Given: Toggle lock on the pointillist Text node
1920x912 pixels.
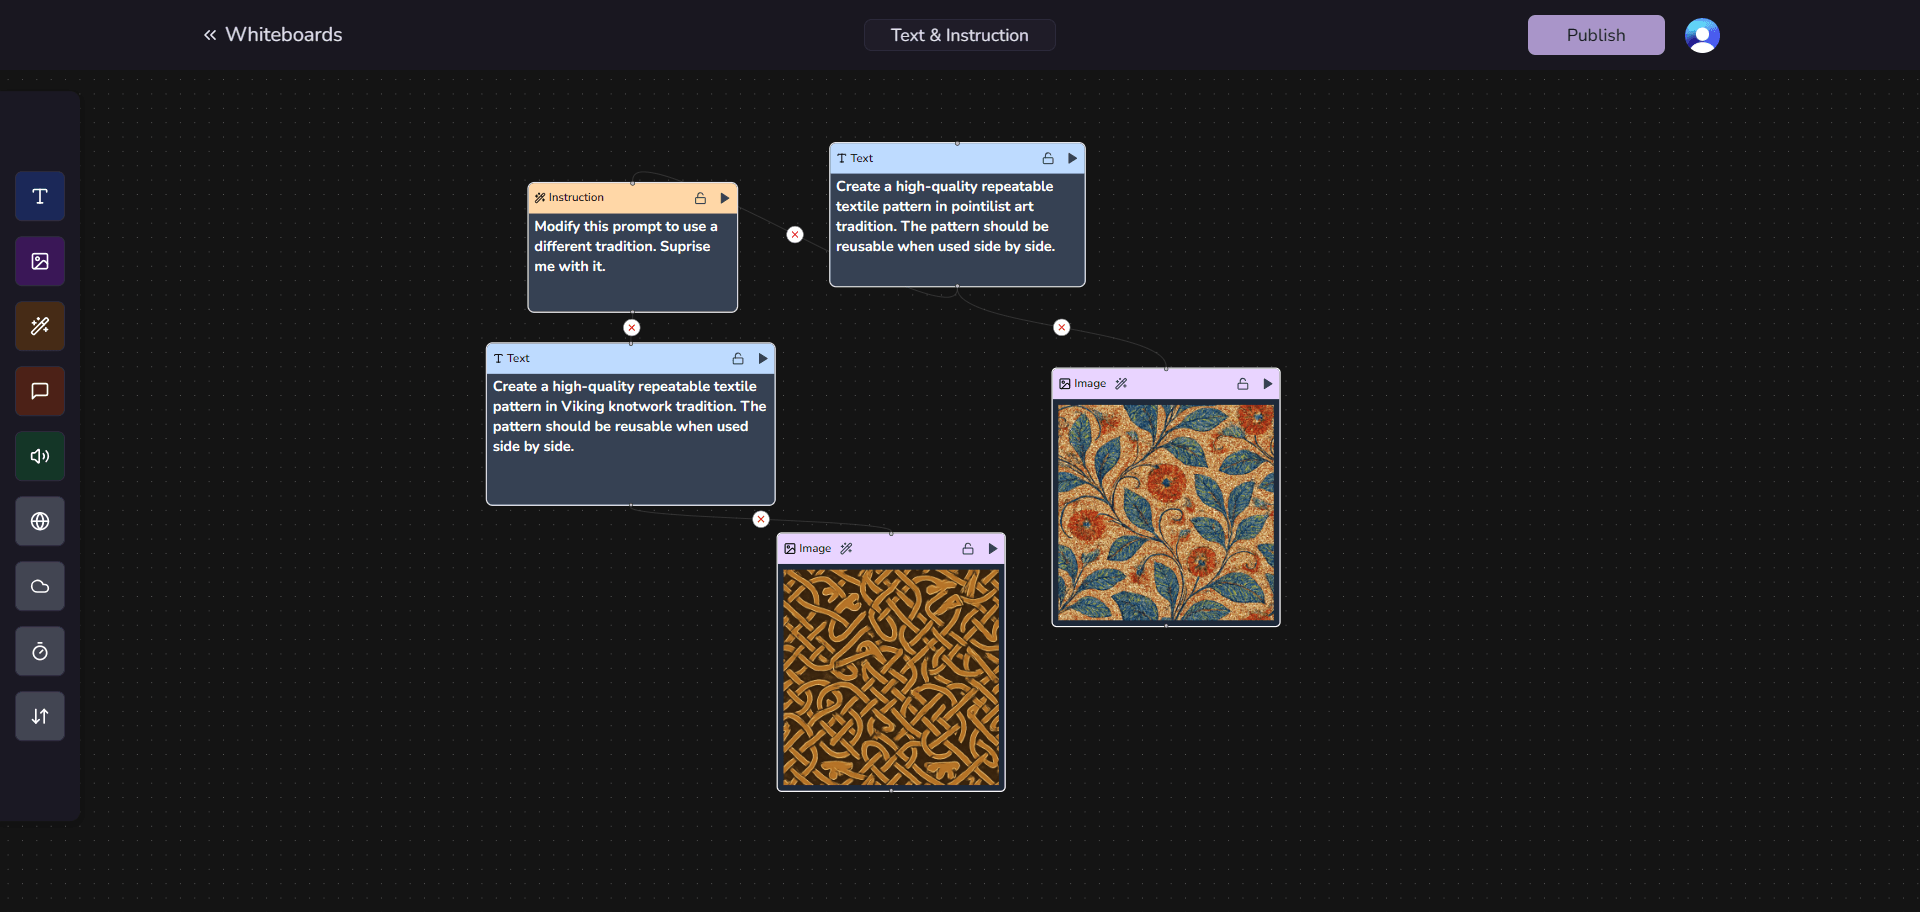Looking at the screenshot, I should (1048, 158).
